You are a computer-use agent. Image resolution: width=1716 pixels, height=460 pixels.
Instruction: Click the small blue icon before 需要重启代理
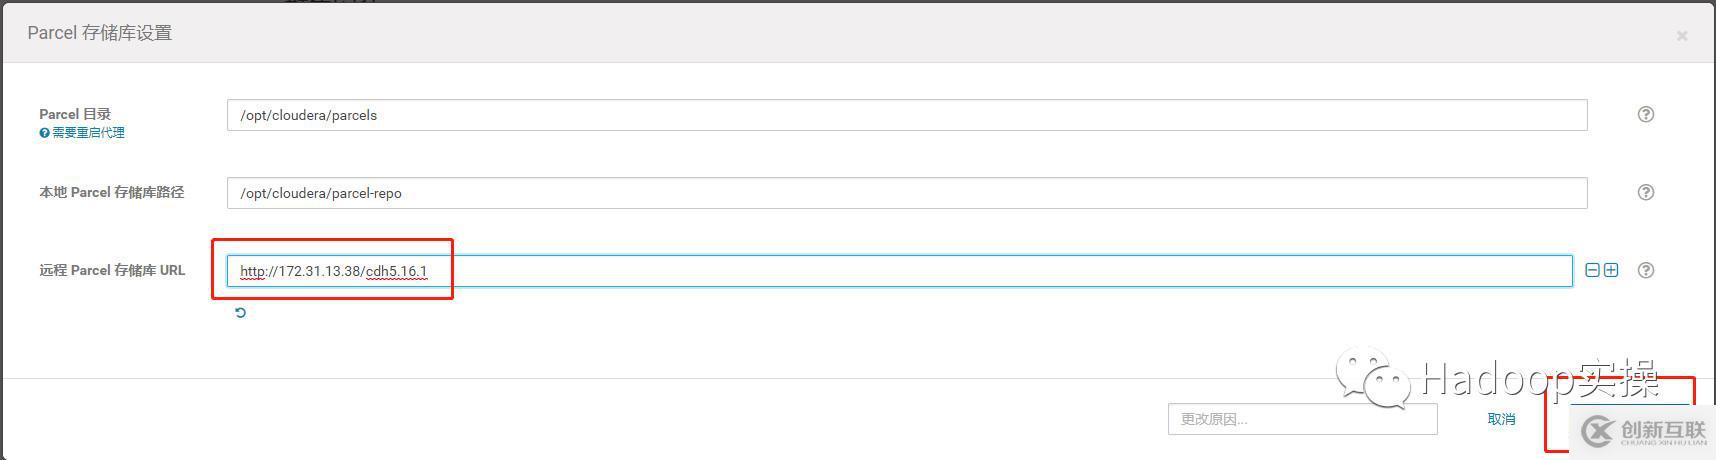point(44,133)
